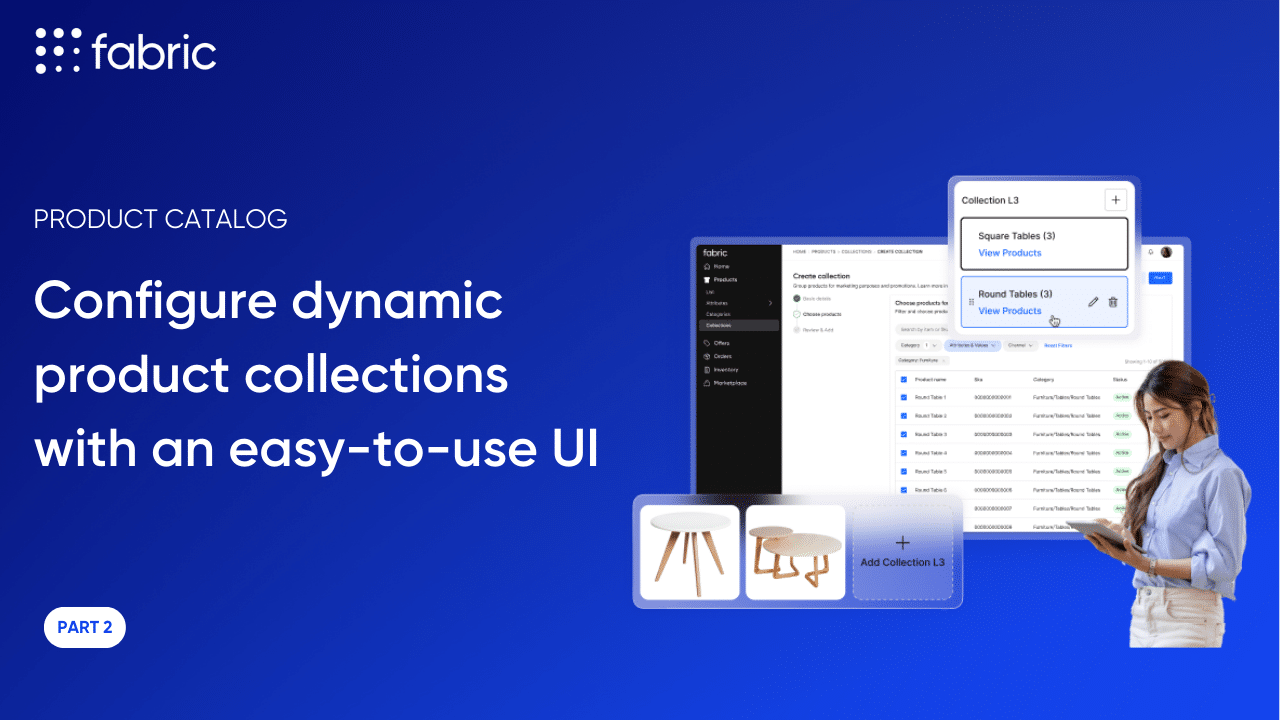Screen dimensions: 1280x720
Task: Click the Reset Filters link
Action: 1057,345
